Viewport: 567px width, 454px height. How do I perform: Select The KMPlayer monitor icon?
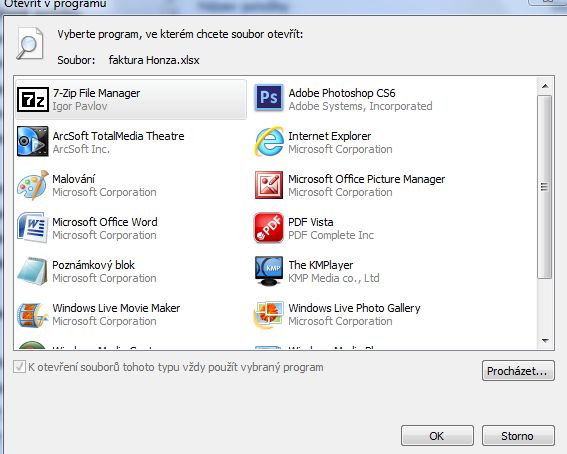pos(269,271)
